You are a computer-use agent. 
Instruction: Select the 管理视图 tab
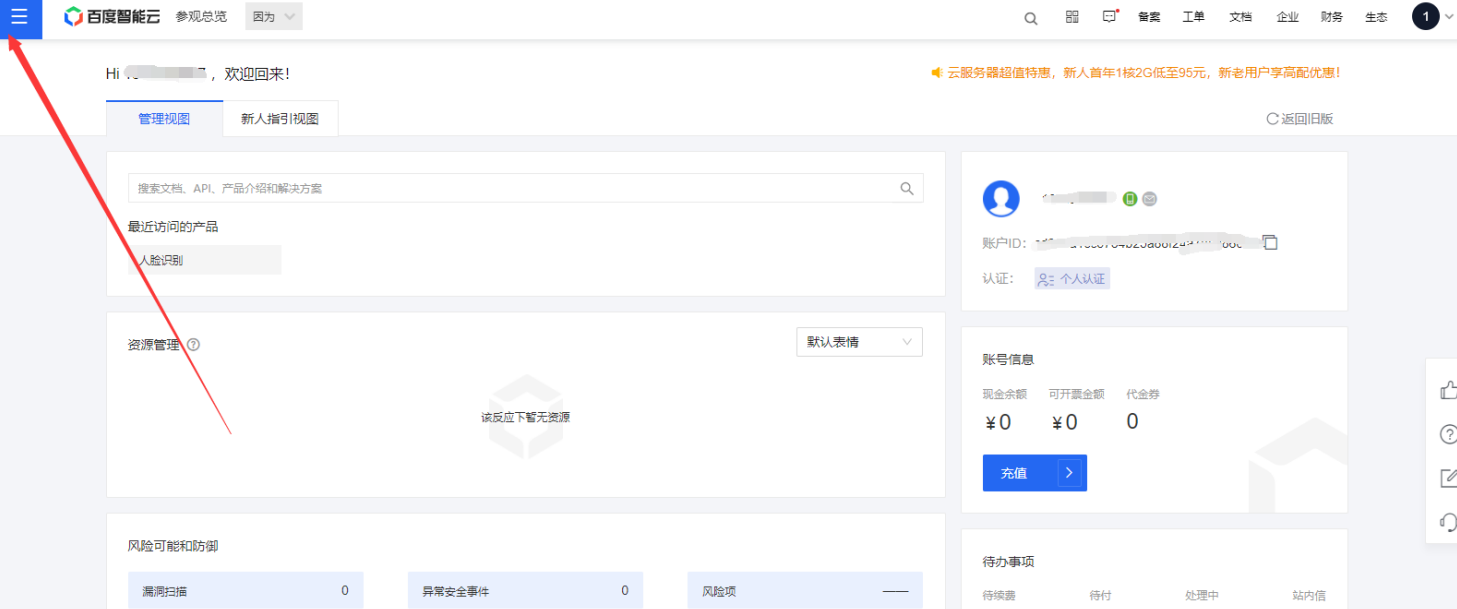pos(164,118)
